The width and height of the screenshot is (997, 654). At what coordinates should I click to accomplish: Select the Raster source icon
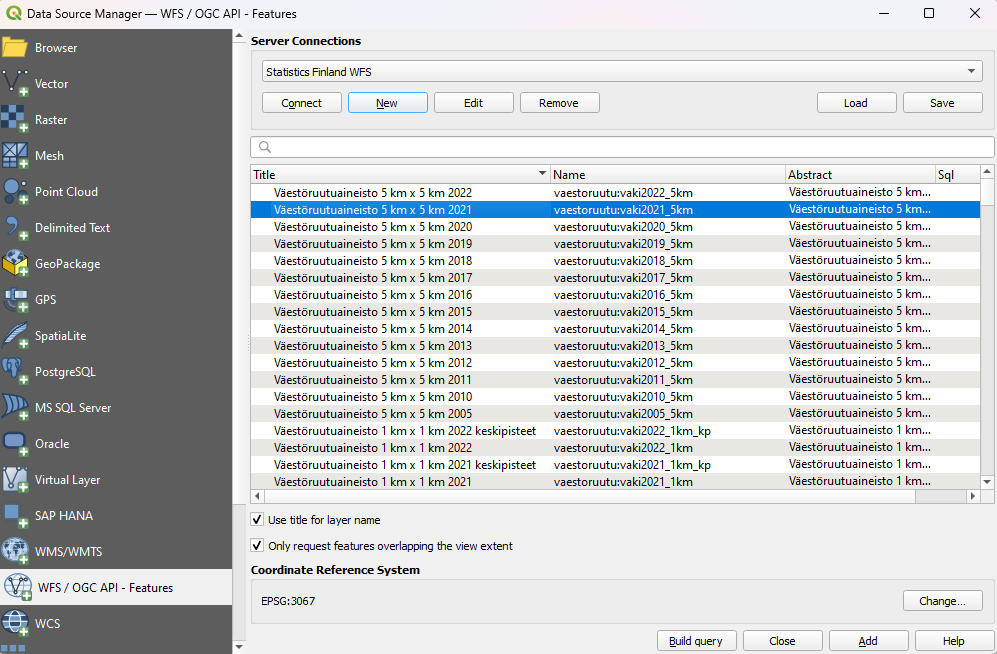tap(15, 119)
